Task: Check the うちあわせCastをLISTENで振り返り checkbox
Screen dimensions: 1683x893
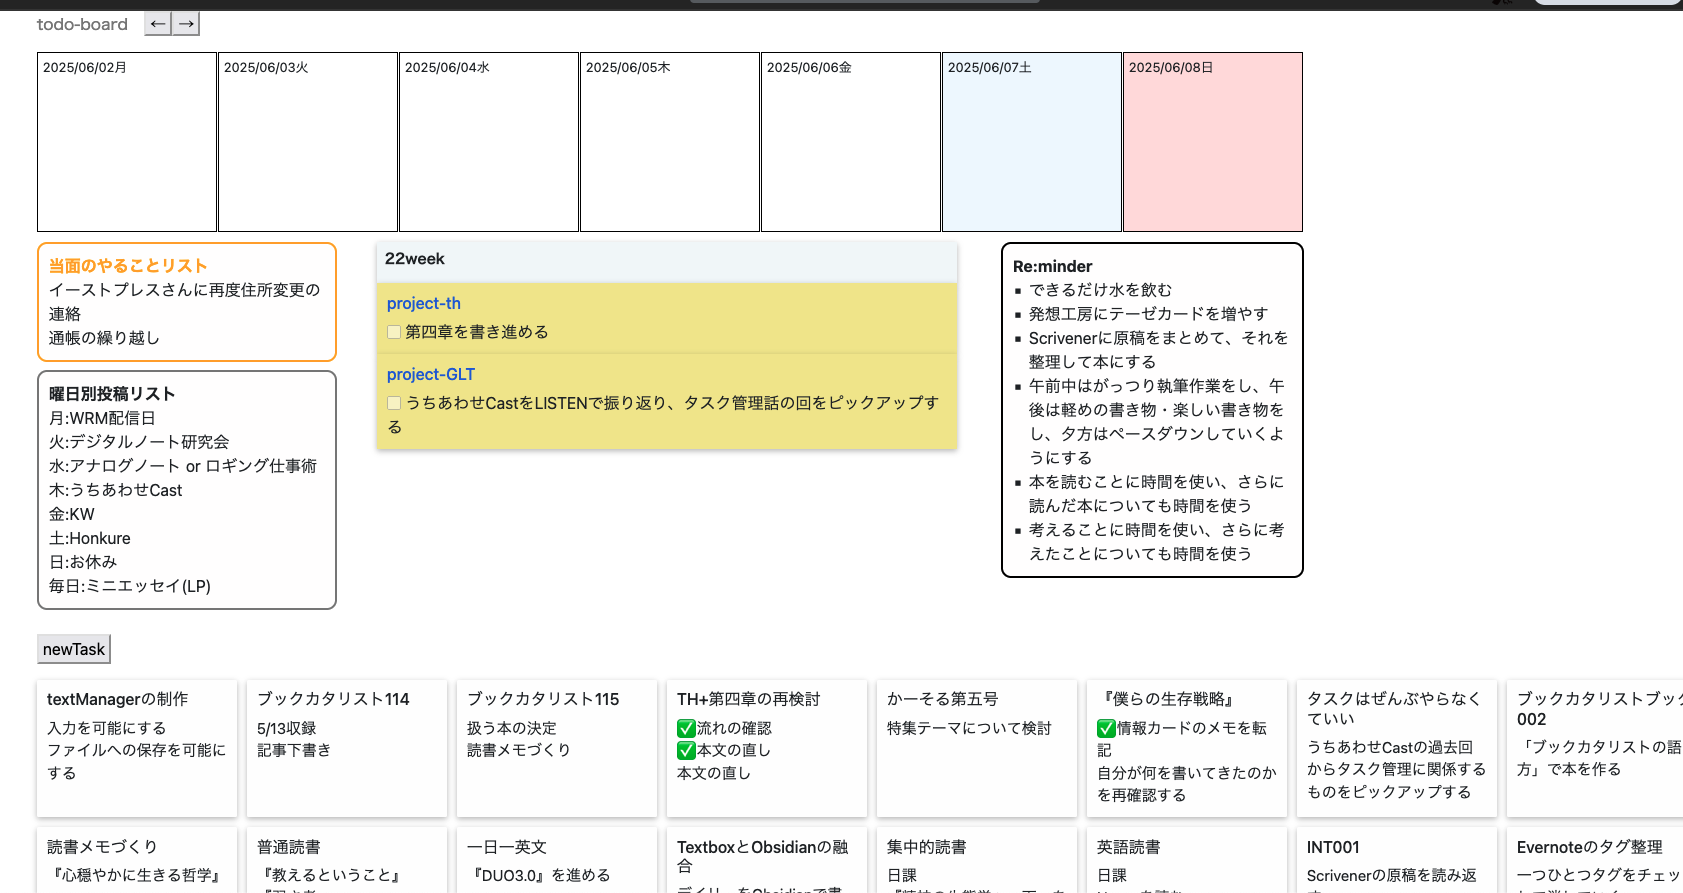Action: 394,403
